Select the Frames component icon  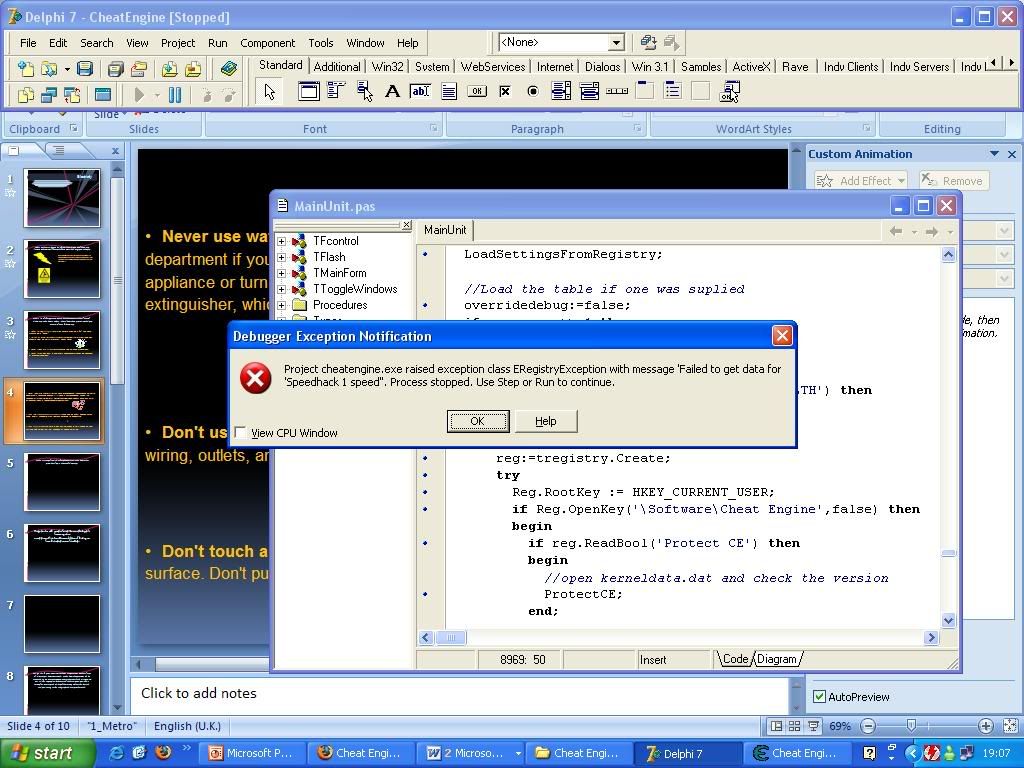[309, 91]
